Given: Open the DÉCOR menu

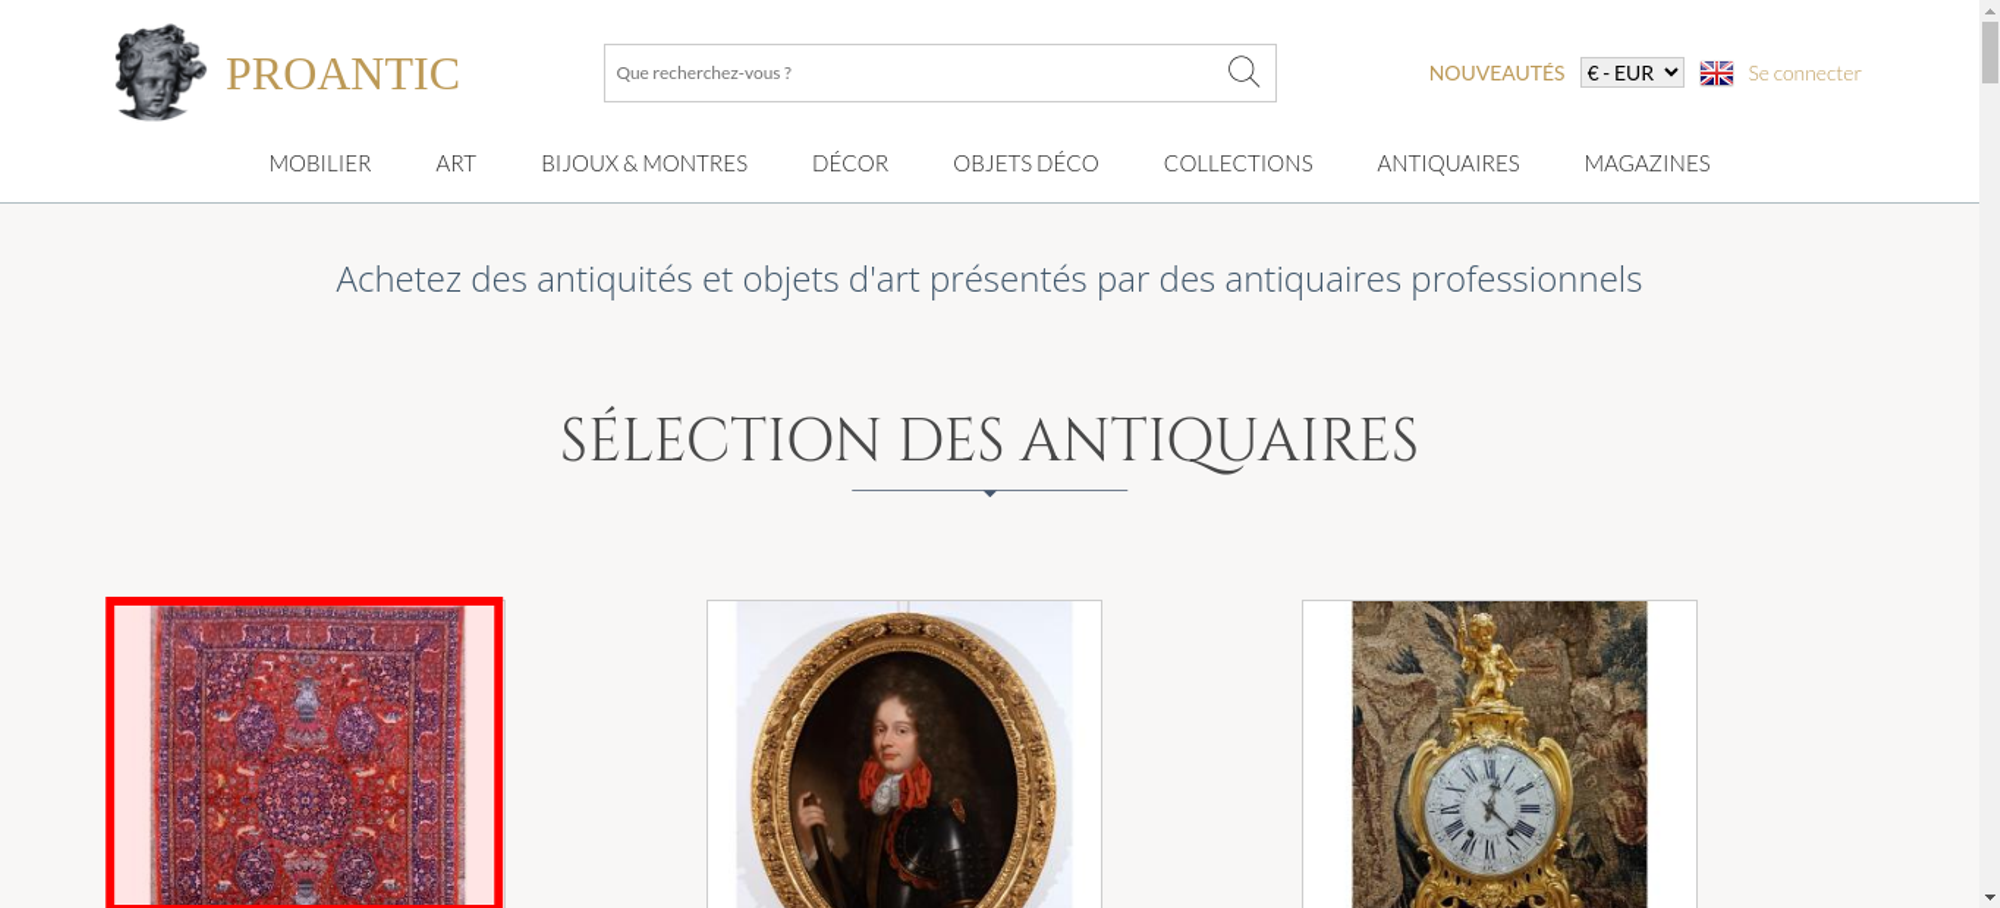Looking at the screenshot, I should 850,163.
